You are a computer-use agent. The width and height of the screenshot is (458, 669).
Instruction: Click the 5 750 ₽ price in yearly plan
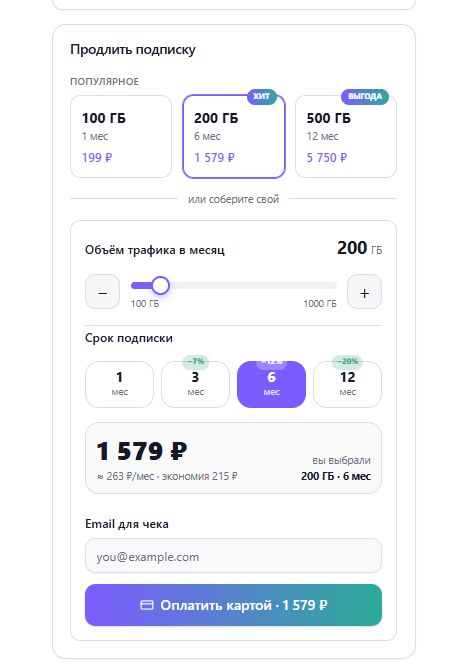point(327,158)
